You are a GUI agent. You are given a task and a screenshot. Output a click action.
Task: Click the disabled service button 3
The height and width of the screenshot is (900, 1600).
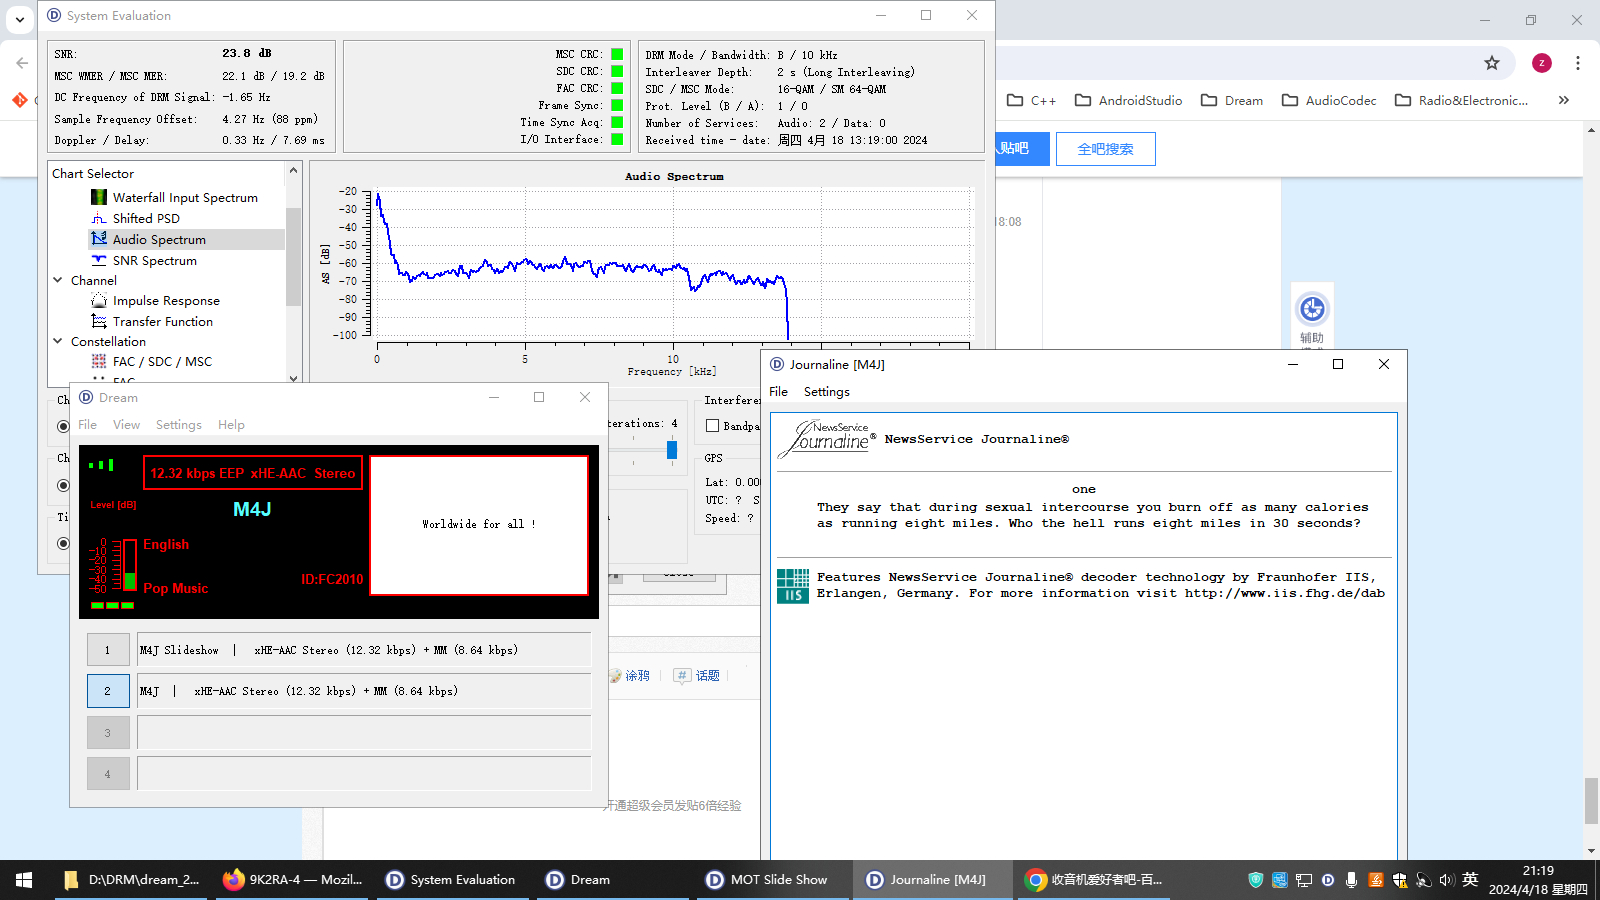[108, 733]
